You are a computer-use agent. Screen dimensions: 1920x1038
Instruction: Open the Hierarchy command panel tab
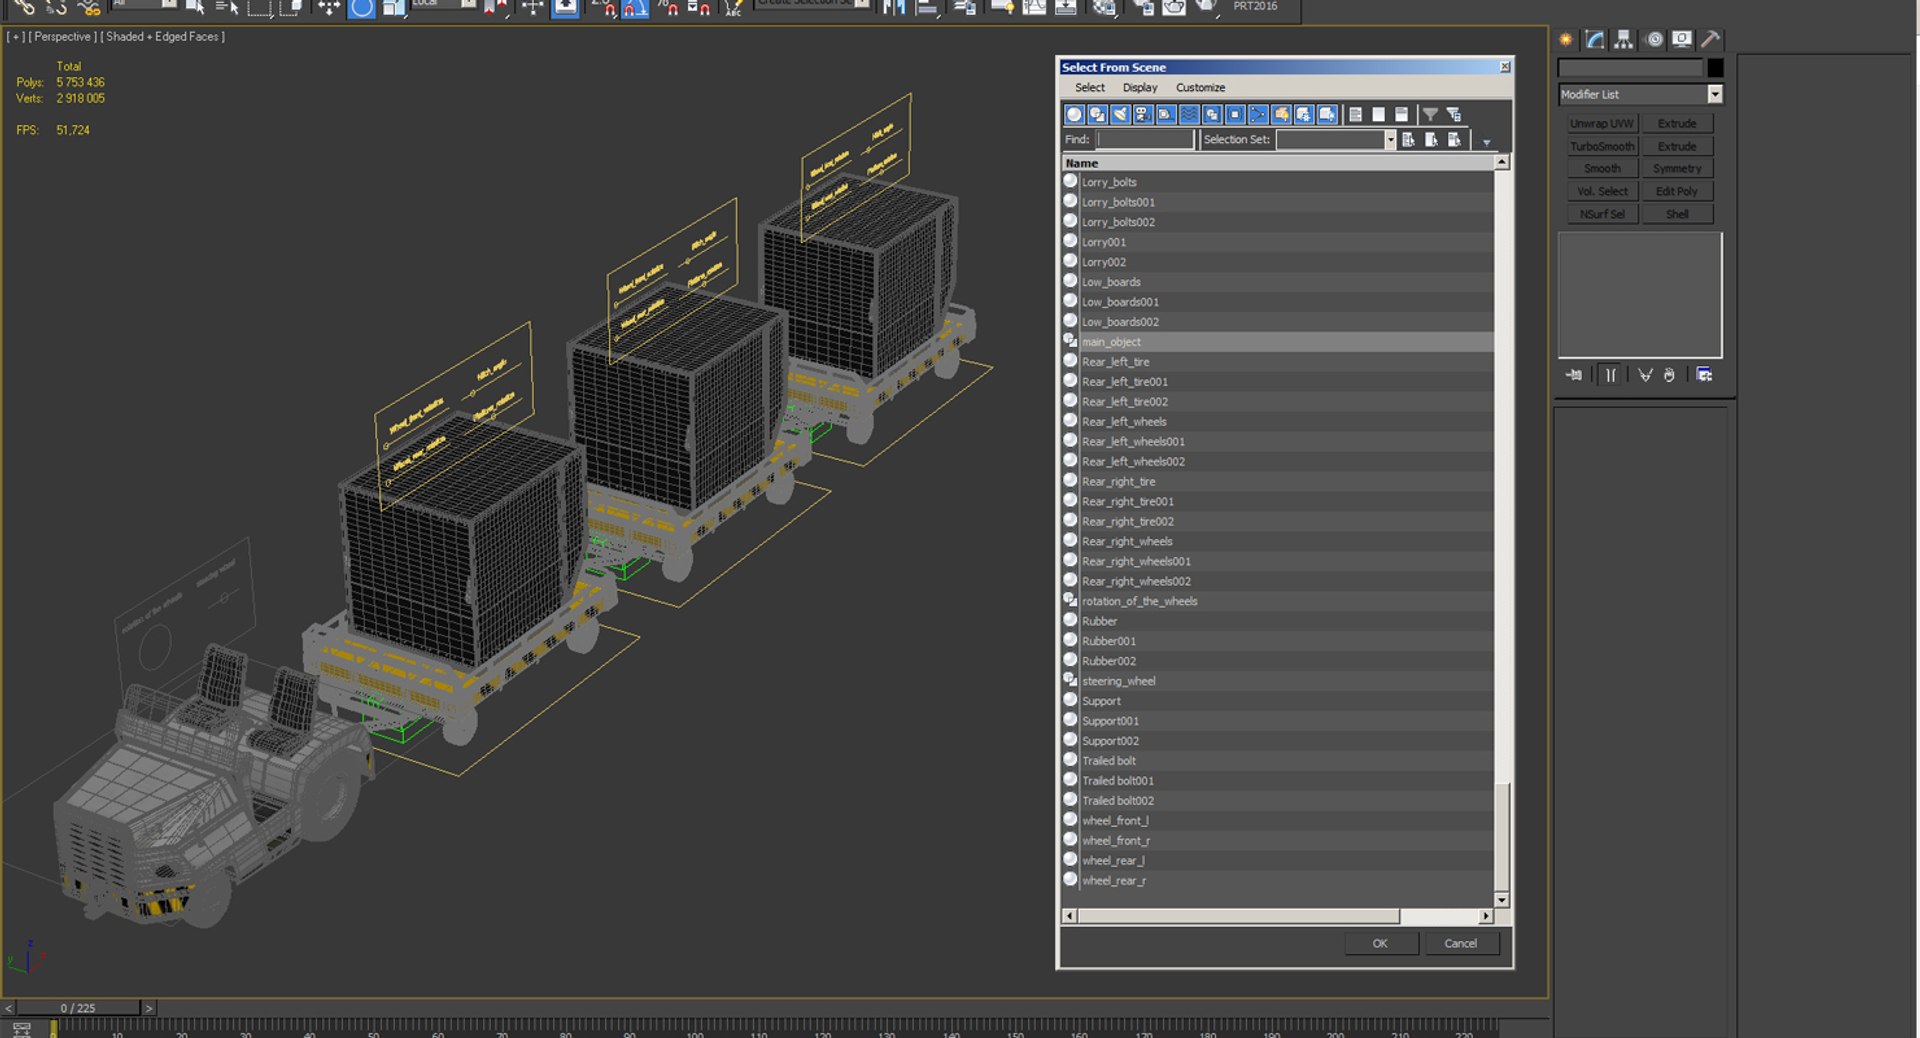click(x=1623, y=39)
